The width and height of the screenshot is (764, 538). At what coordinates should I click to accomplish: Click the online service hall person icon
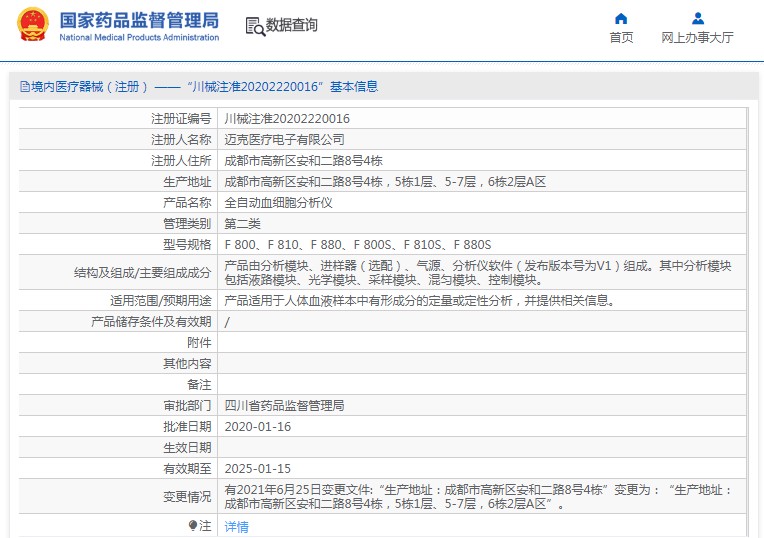698,19
